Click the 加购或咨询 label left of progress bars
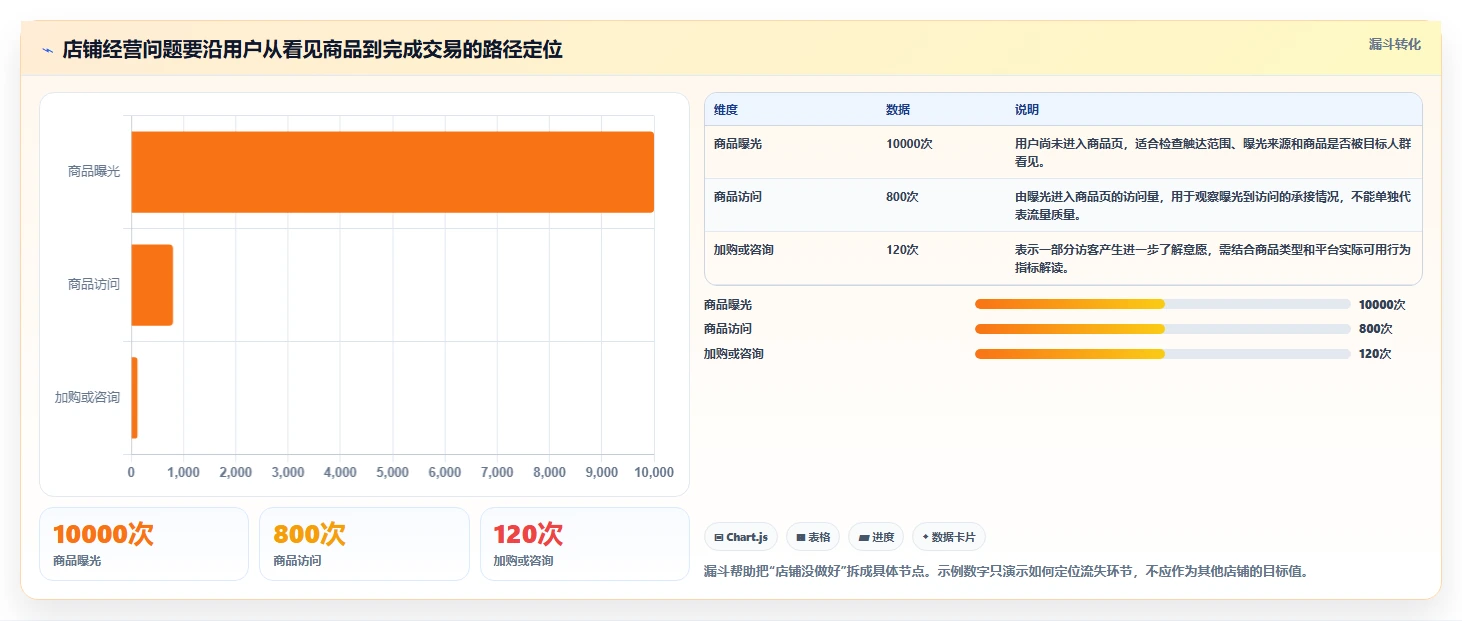This screenshot has height=621, width=1462. 734,354
